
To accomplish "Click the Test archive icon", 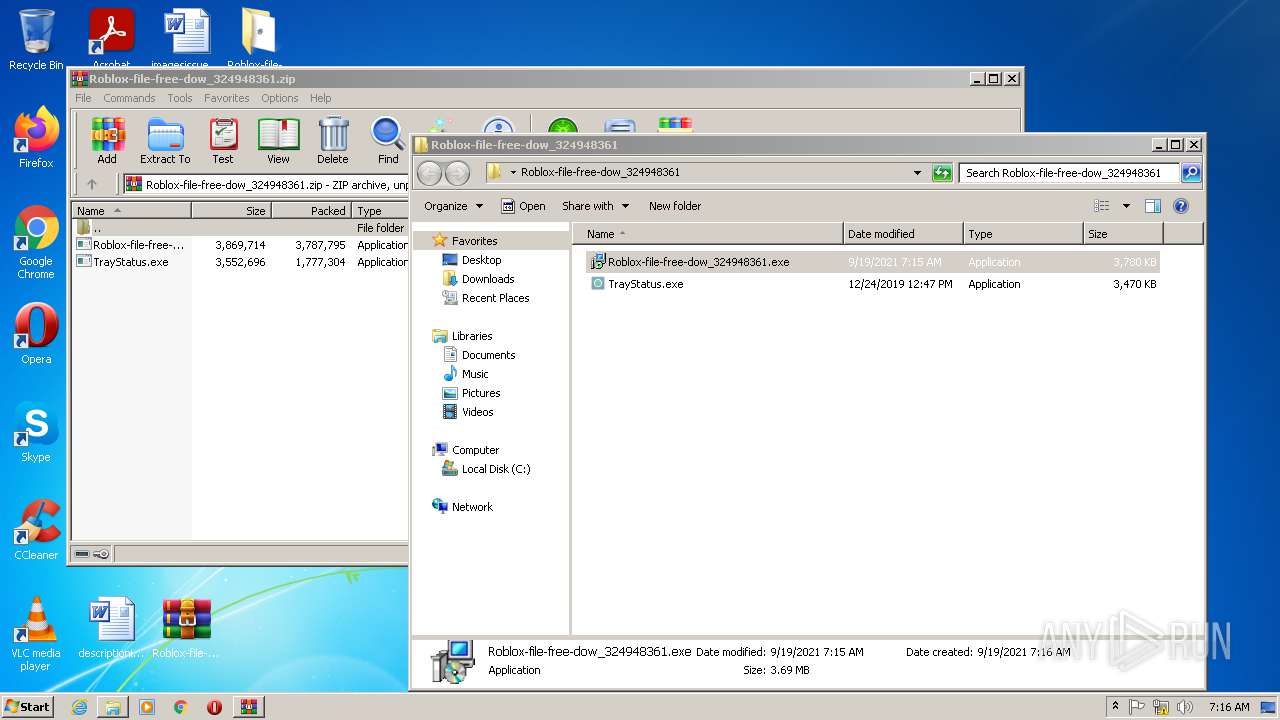I will coord(223,140).
